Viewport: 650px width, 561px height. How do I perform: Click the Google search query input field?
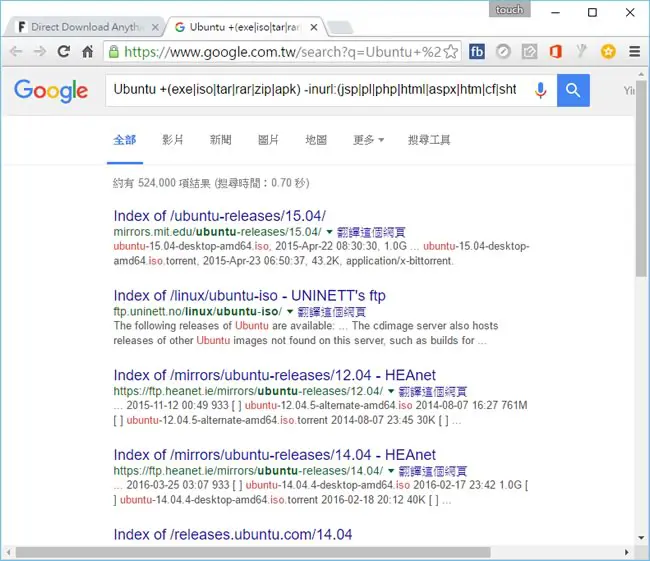tap(315, 90)
